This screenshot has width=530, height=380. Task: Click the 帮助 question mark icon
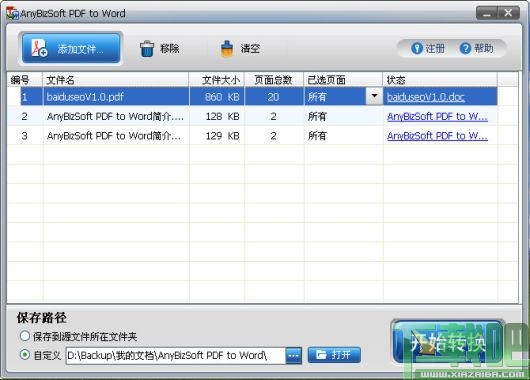[465, 48]
